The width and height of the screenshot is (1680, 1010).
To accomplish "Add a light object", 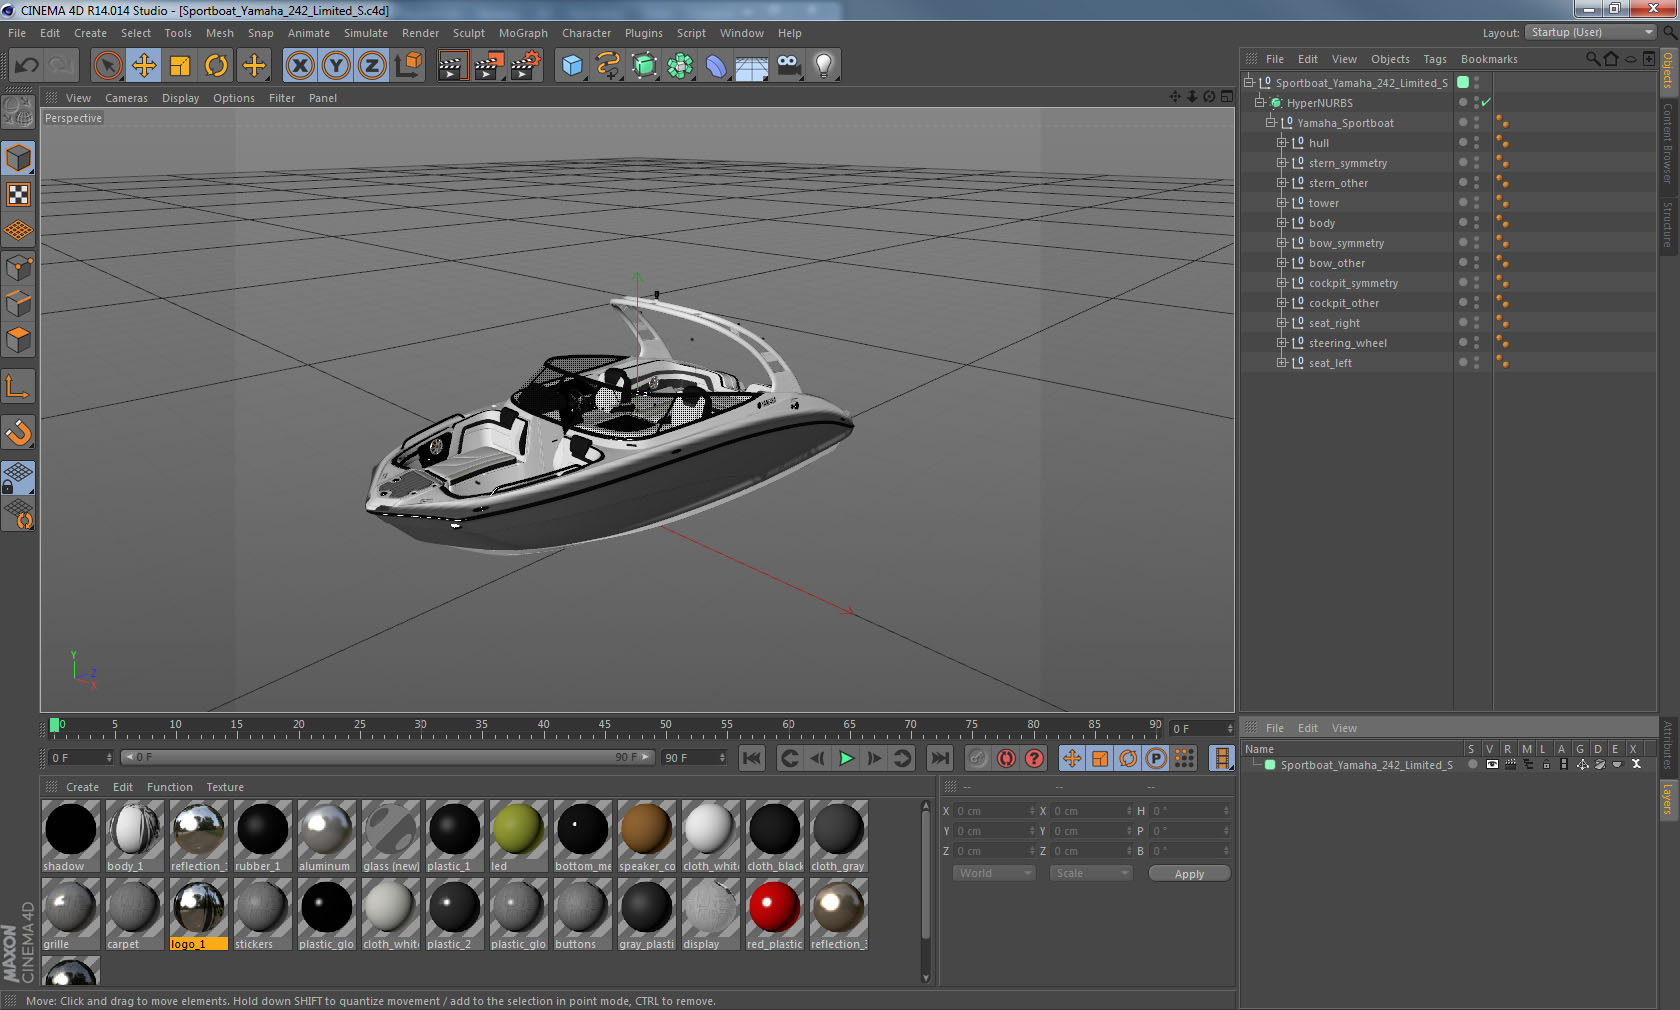I will 824,66.
